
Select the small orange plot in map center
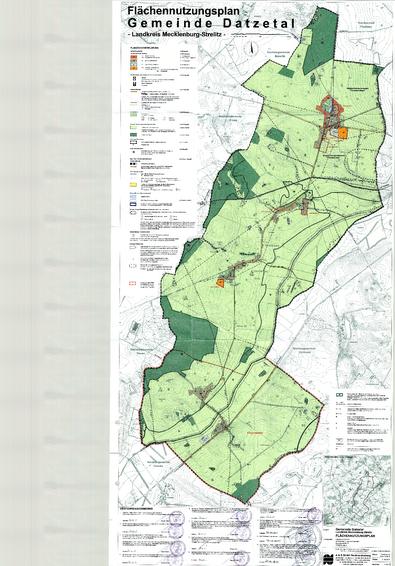(x=220, y=283)
